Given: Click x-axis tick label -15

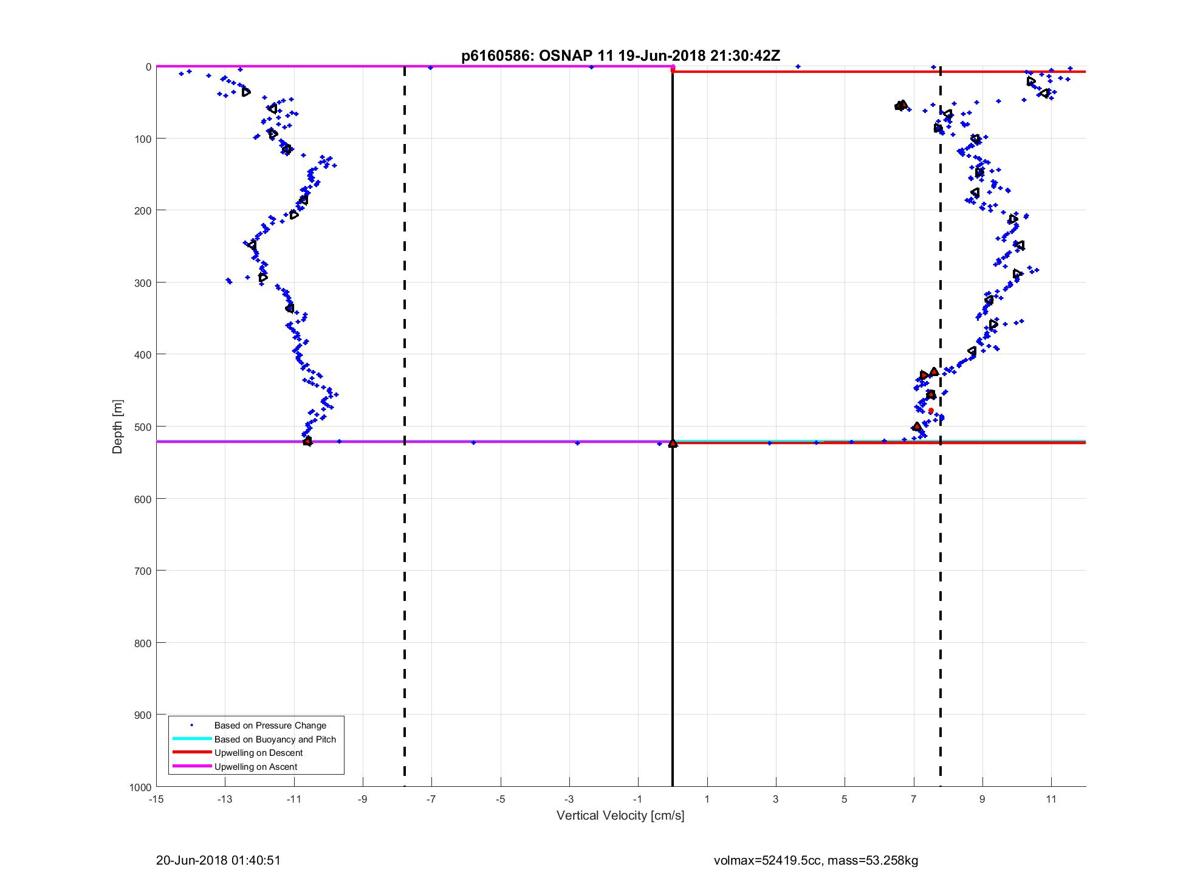Looking at the screenshot, I should (x=156, y=800).
